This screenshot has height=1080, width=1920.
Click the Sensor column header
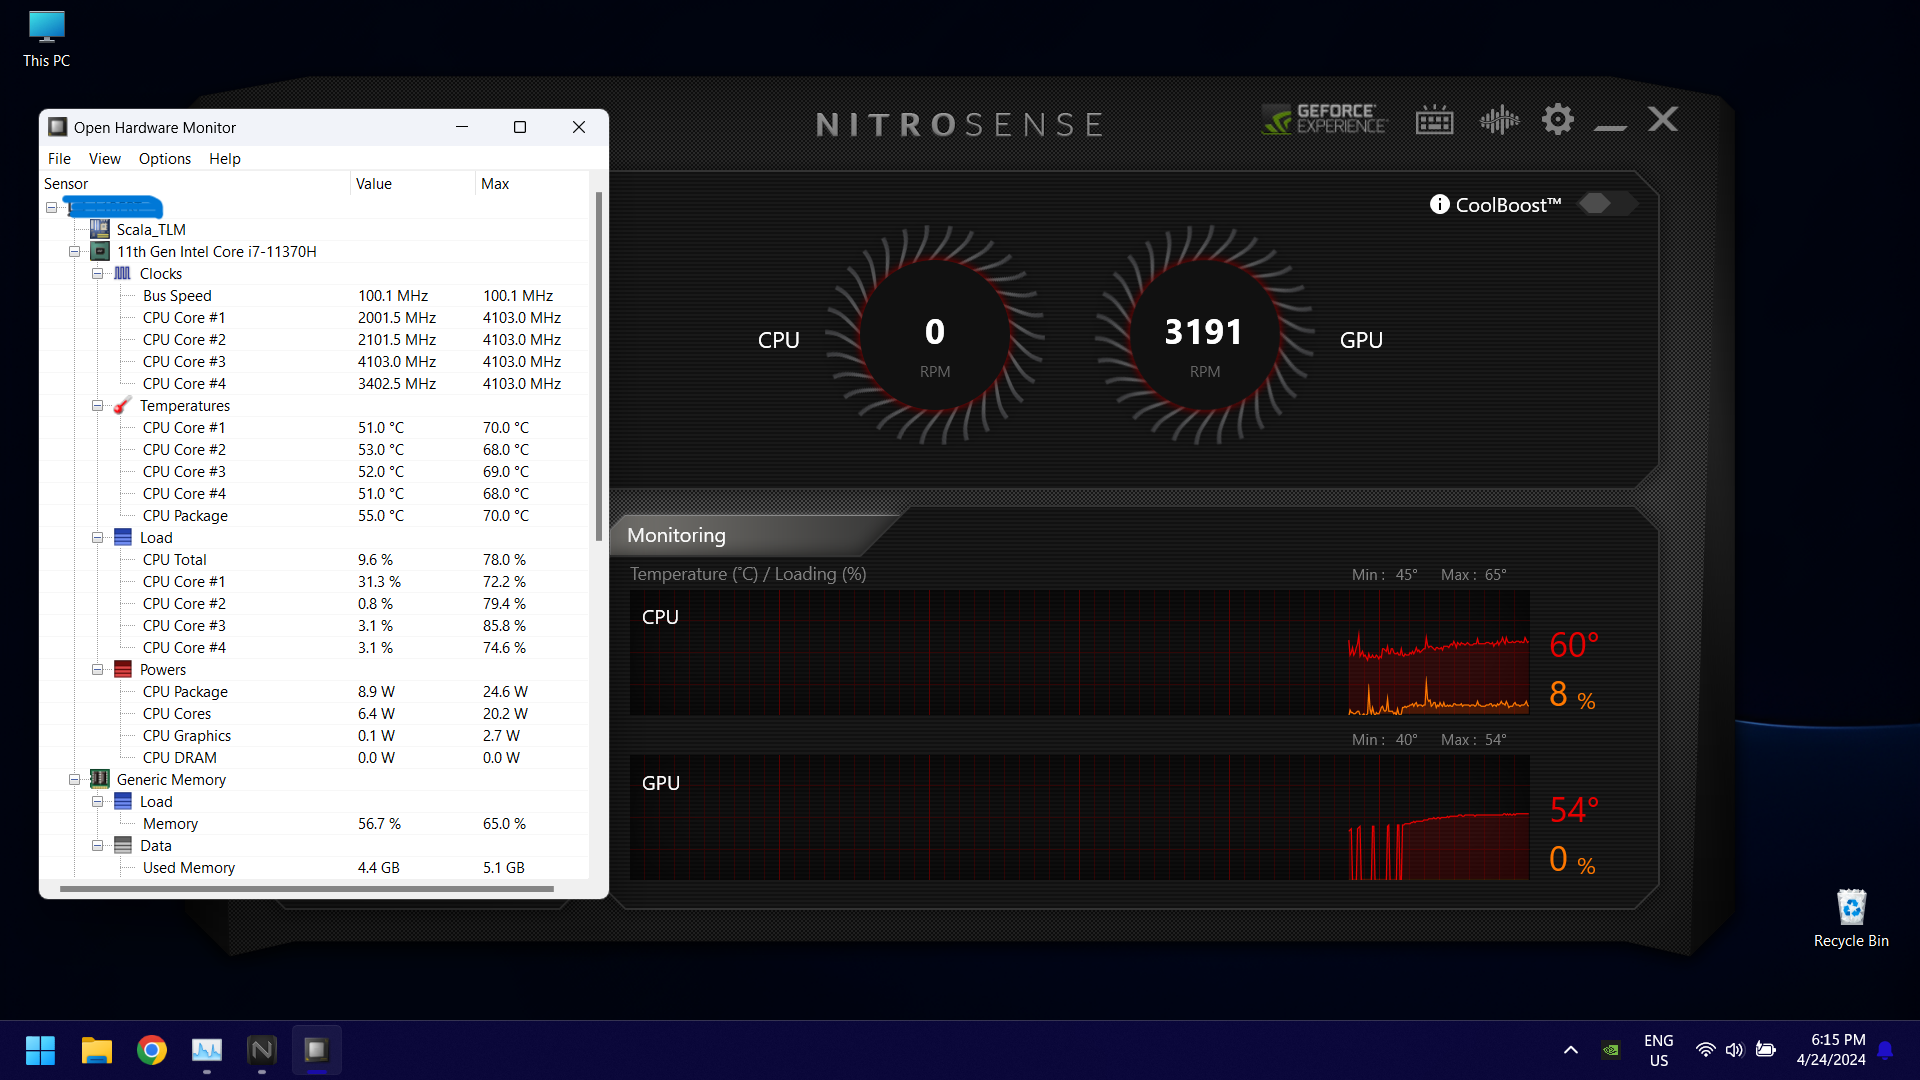coord(196,184)
